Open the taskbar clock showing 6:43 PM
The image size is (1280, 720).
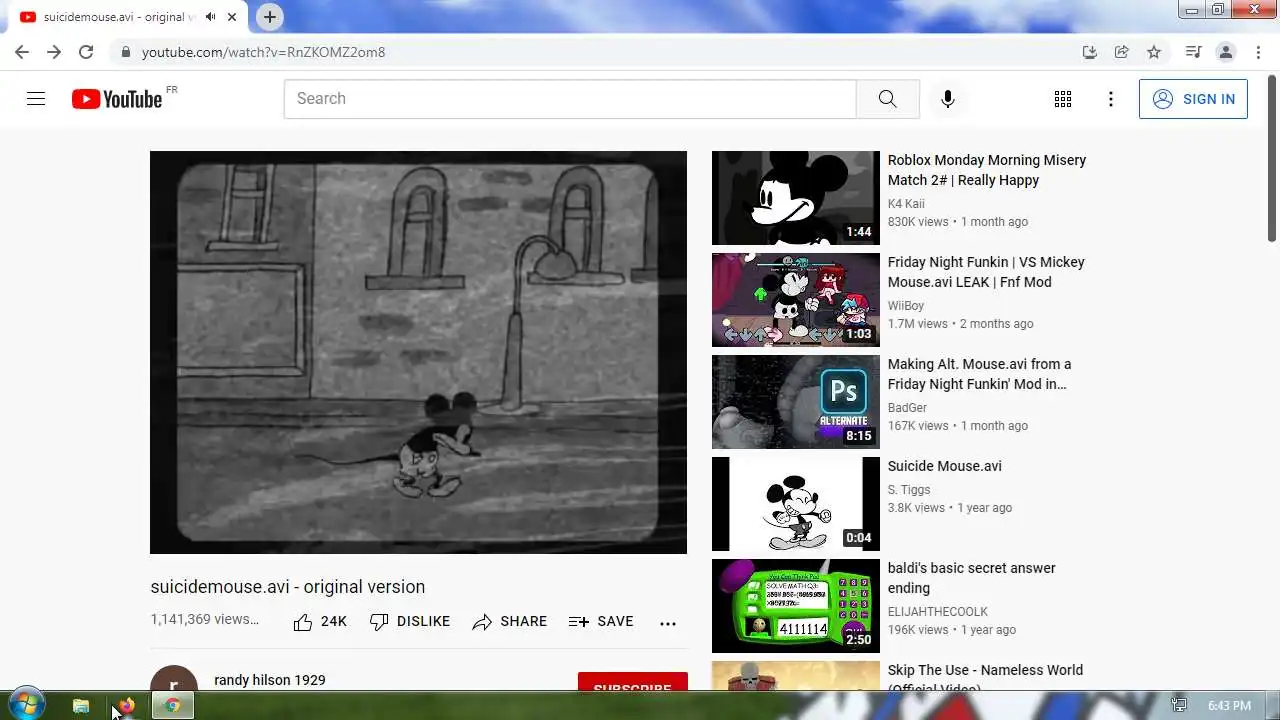point(1229,706)
